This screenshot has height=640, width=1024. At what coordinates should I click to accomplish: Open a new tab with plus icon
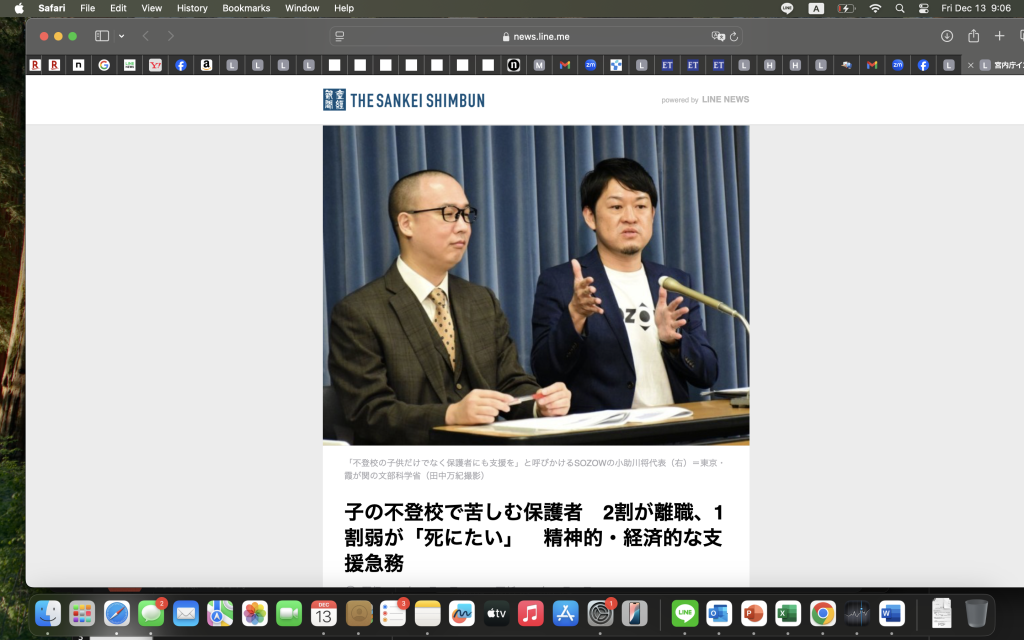tap(999, 36)
